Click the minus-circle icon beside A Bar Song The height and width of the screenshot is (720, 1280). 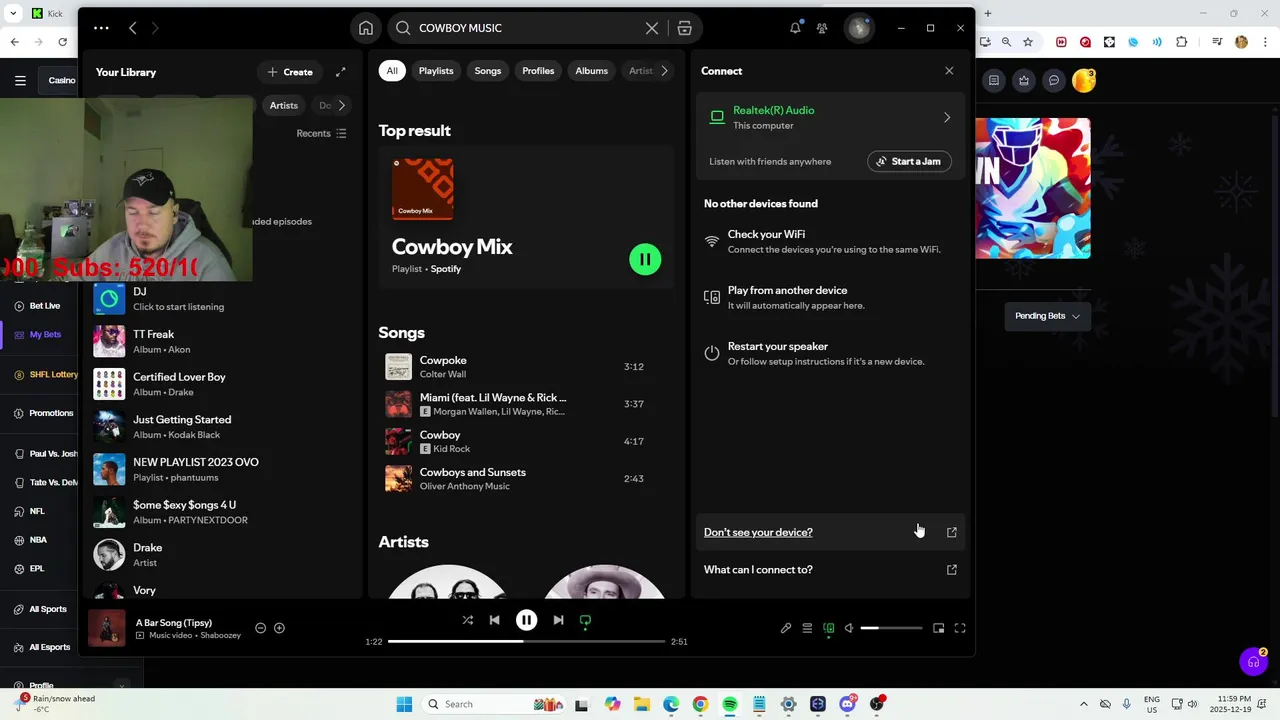[260, 628]
